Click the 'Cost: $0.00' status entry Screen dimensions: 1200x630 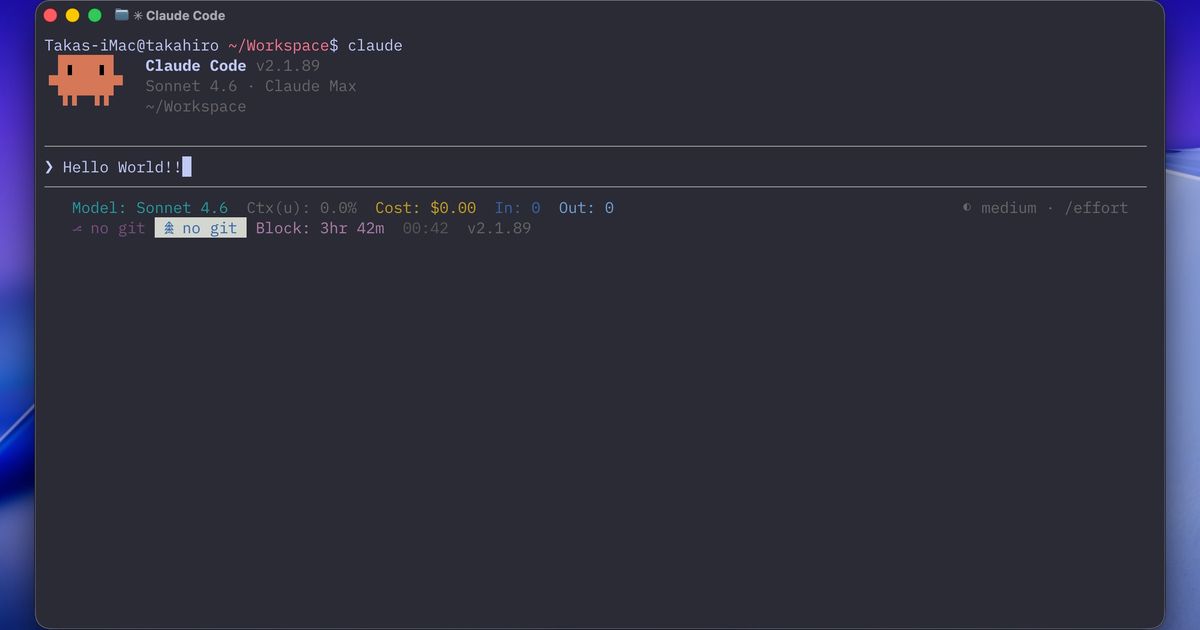pyautogui.click(x=426, y=208)
